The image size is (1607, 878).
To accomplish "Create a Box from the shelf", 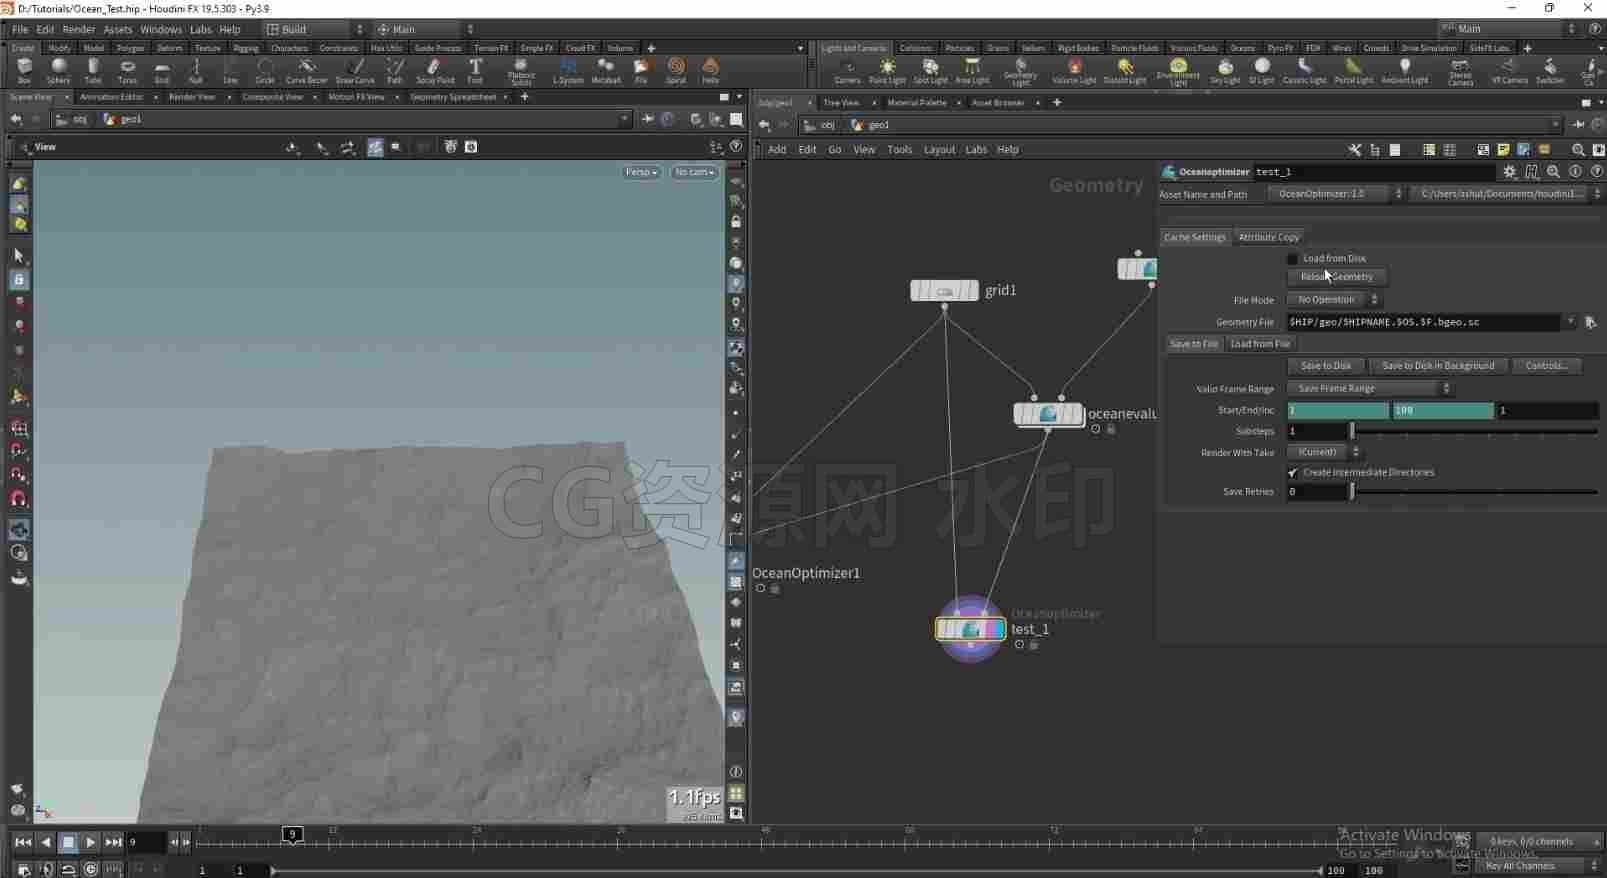I will click(24, 70).
